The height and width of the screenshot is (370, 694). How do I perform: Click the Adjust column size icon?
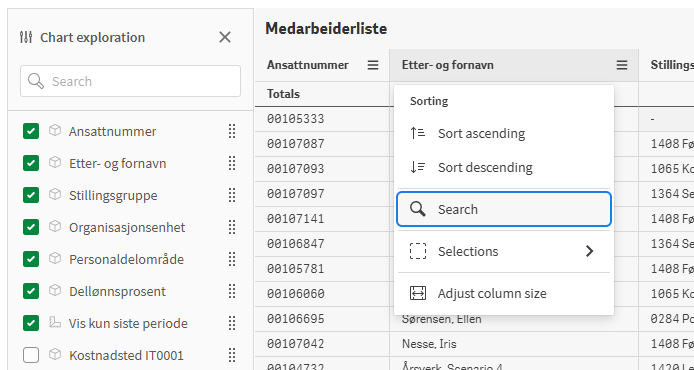418,293
